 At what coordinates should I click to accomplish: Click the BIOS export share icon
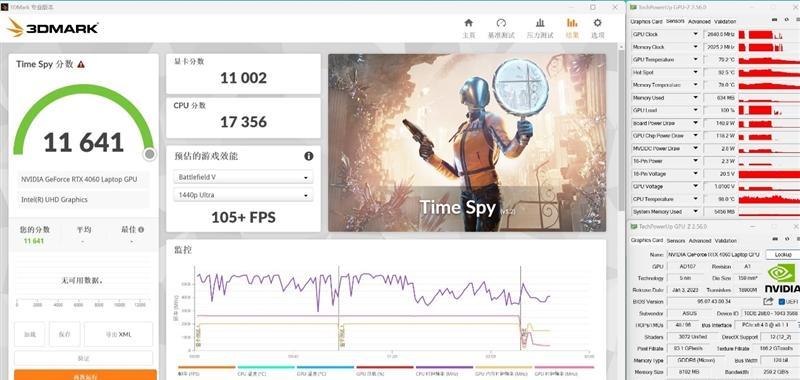pos(768,301)
